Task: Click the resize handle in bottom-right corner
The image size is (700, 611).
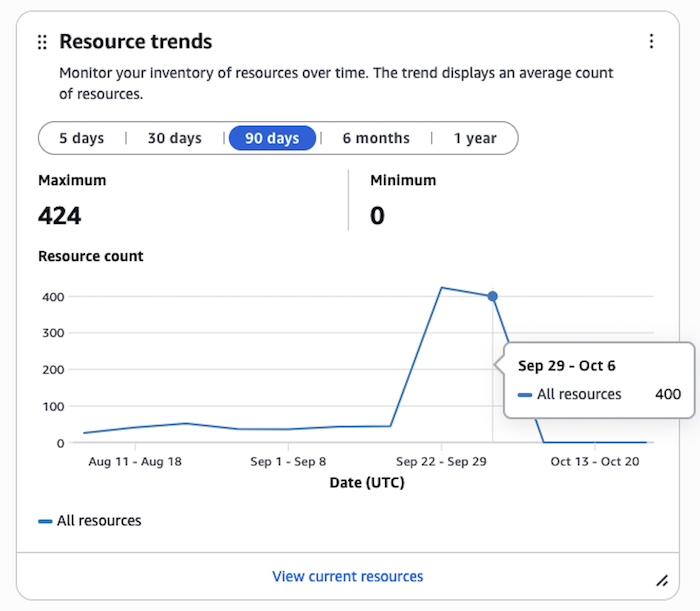Action: point(661,580)
